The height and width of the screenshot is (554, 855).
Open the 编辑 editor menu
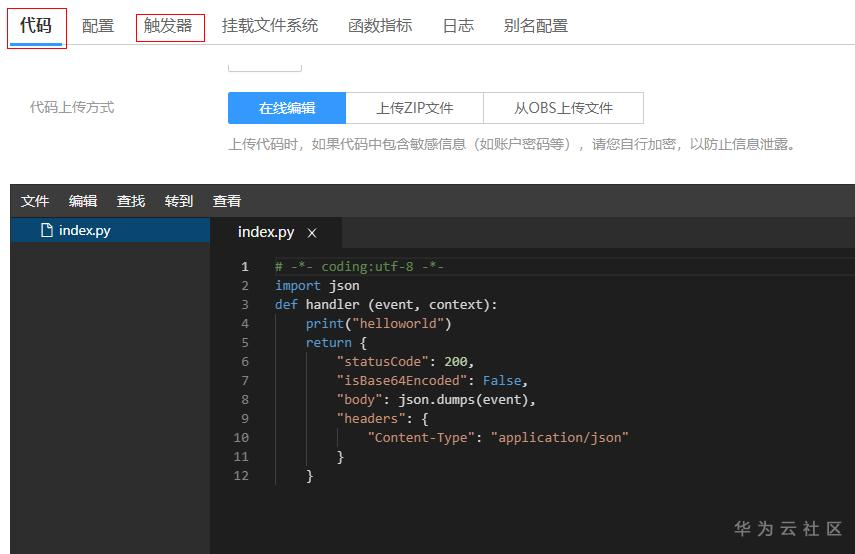(x=83, y=201)
